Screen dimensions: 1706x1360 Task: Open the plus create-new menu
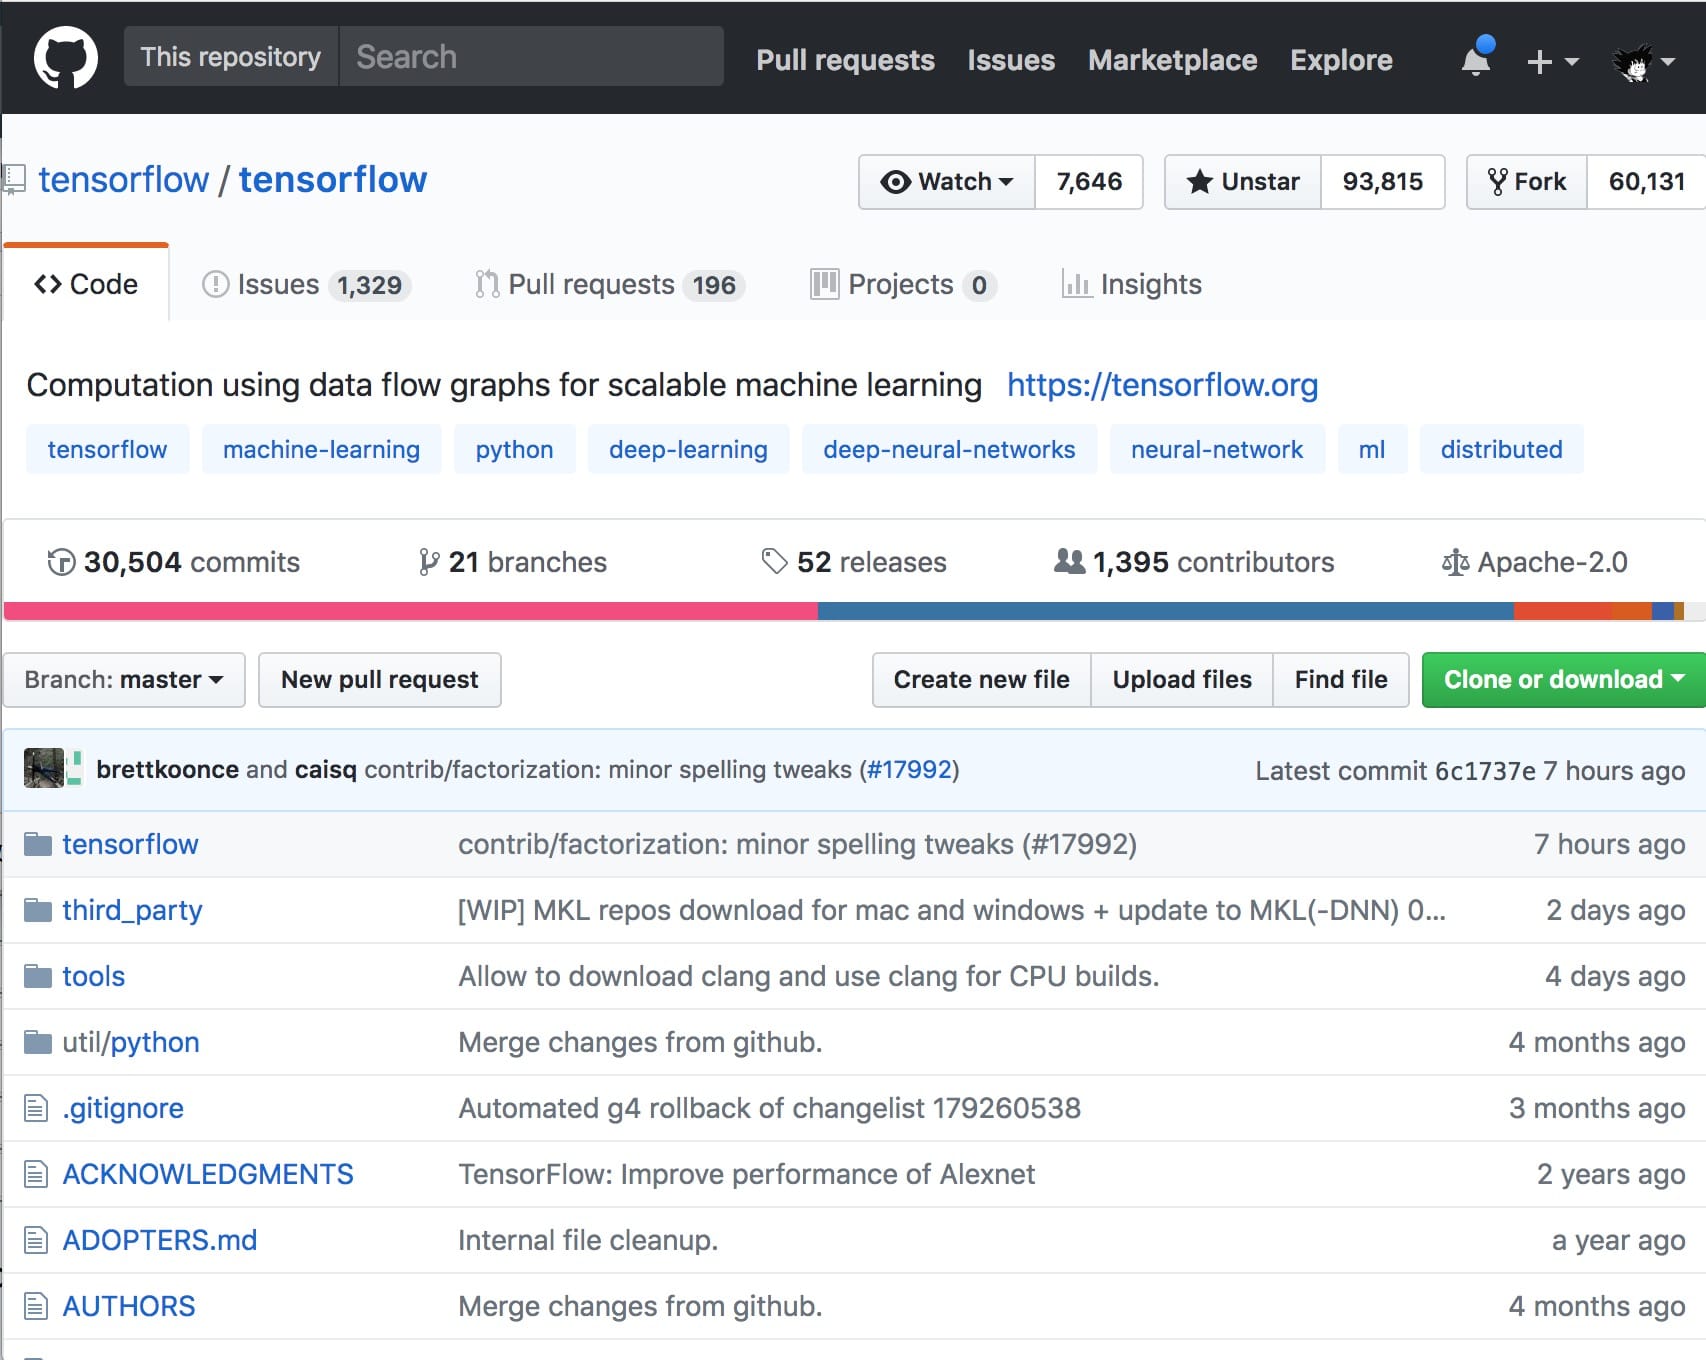click(x=1552, y=62)
